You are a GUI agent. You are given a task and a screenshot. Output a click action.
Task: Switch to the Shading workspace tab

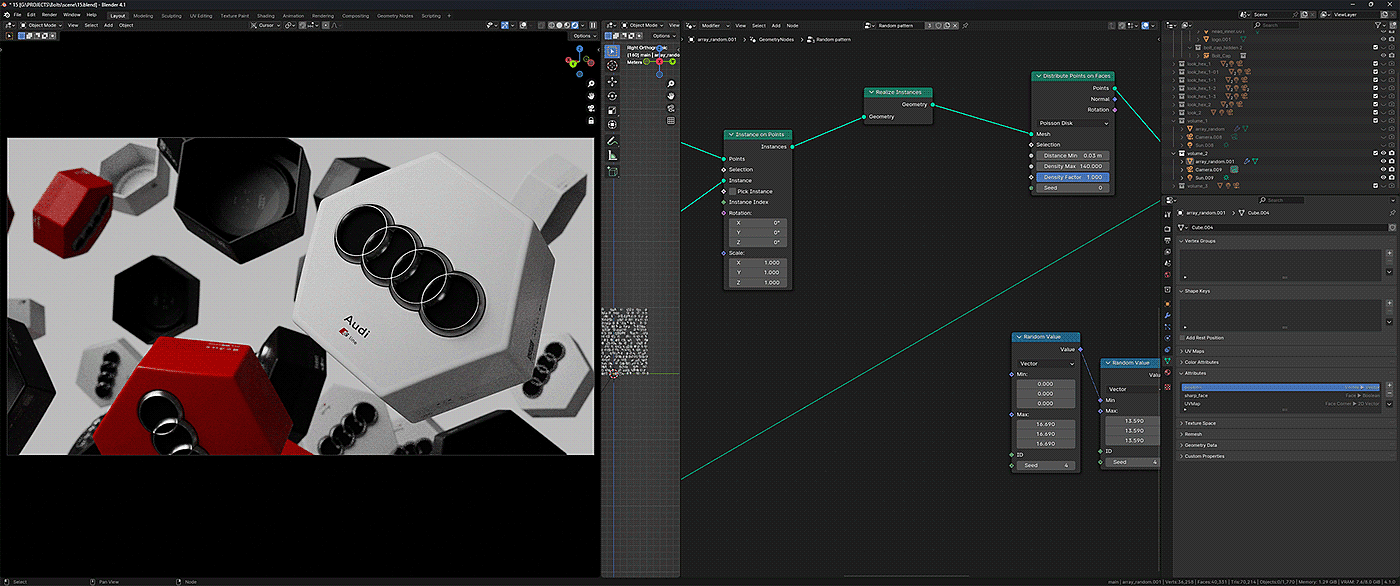click(265, 16)
